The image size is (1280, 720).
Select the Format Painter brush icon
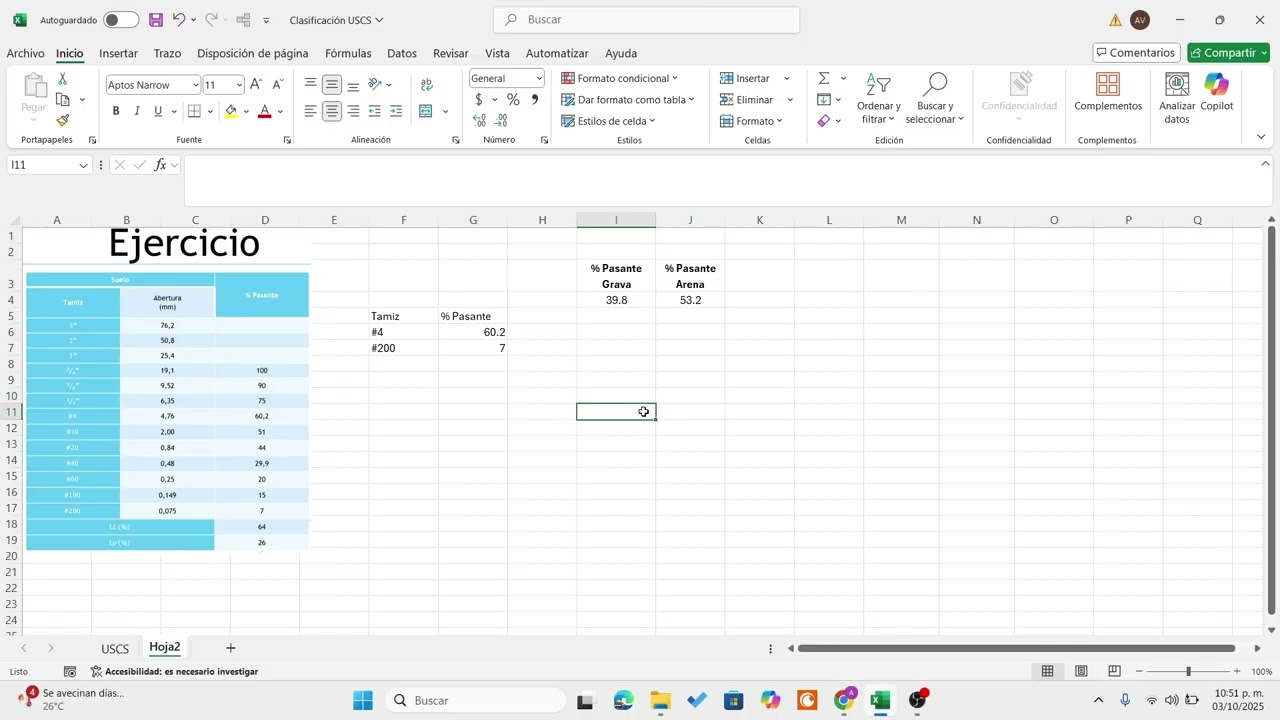pos(63,120)
